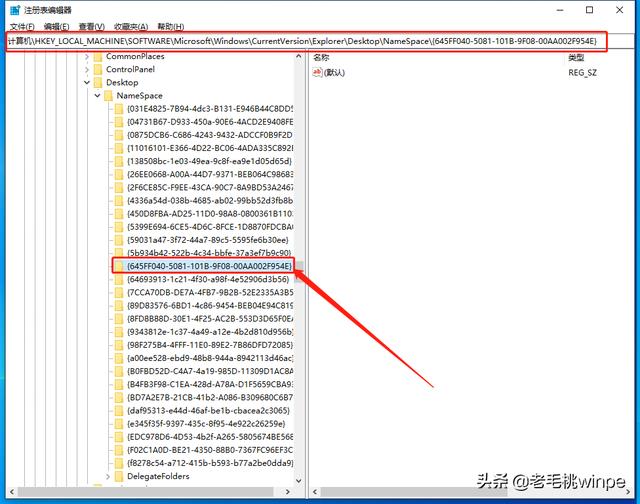Image resolution: width=640 pixels, height=504 pixels.
Task: Click folder icon of {4336a54d-038b key
Action: pos(119,201)
